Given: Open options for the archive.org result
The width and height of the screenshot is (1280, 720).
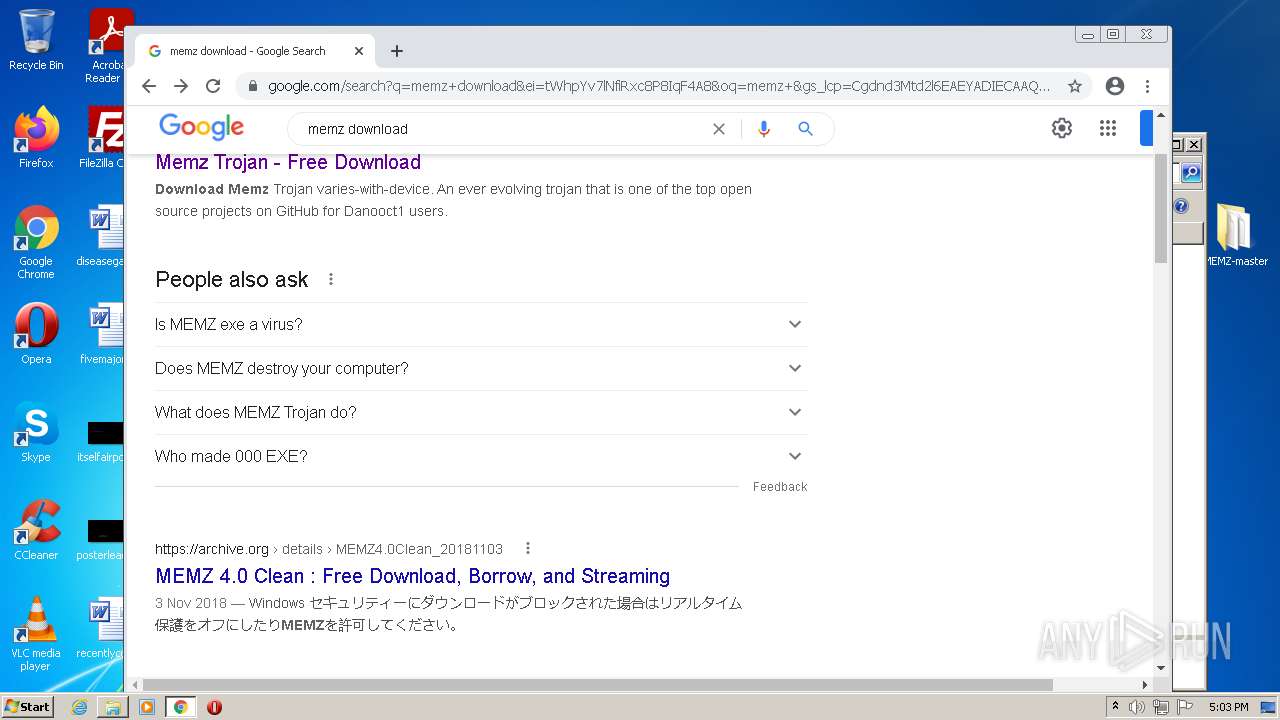Looking at the screenshot, I should [x=528, y=548].
